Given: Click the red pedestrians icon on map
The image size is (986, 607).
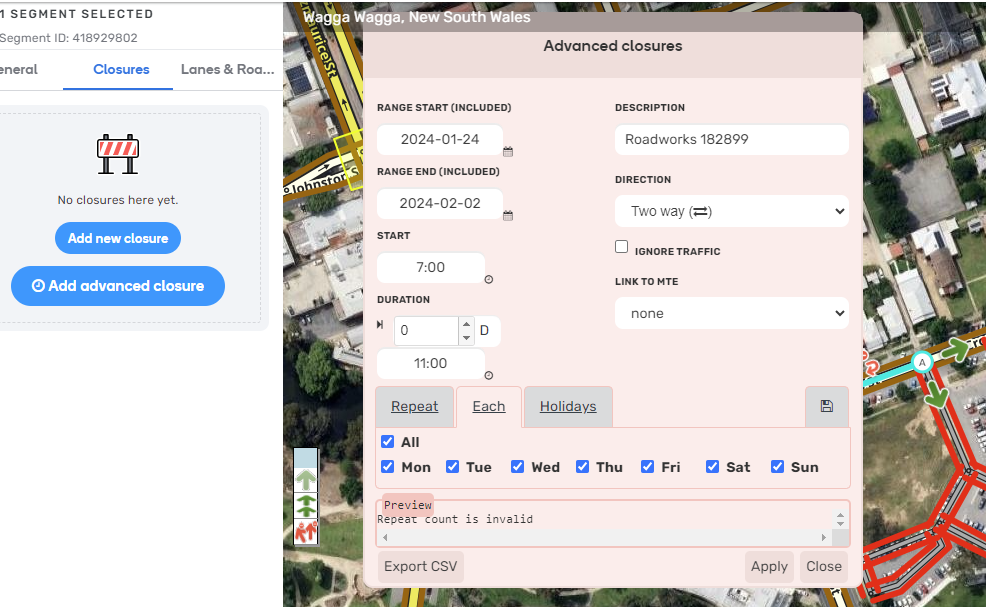Looking at the screenshot, I should 306,532.
